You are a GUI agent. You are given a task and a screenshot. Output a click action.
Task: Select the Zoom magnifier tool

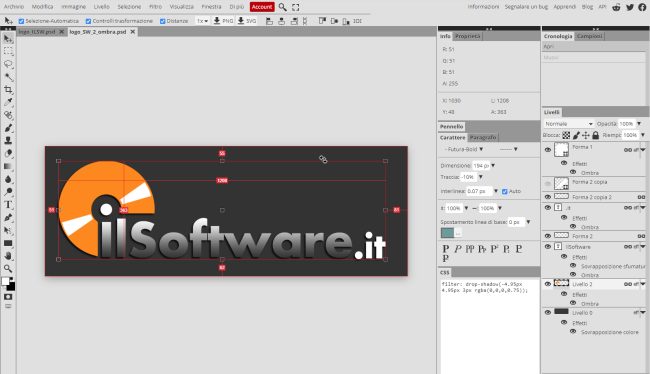8,269
